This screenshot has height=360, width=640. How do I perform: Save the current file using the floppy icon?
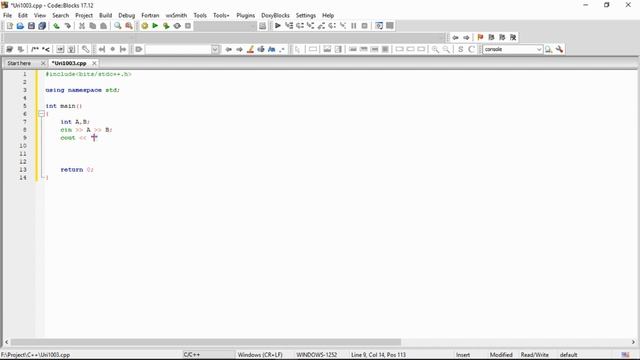(x=31, y=26)
